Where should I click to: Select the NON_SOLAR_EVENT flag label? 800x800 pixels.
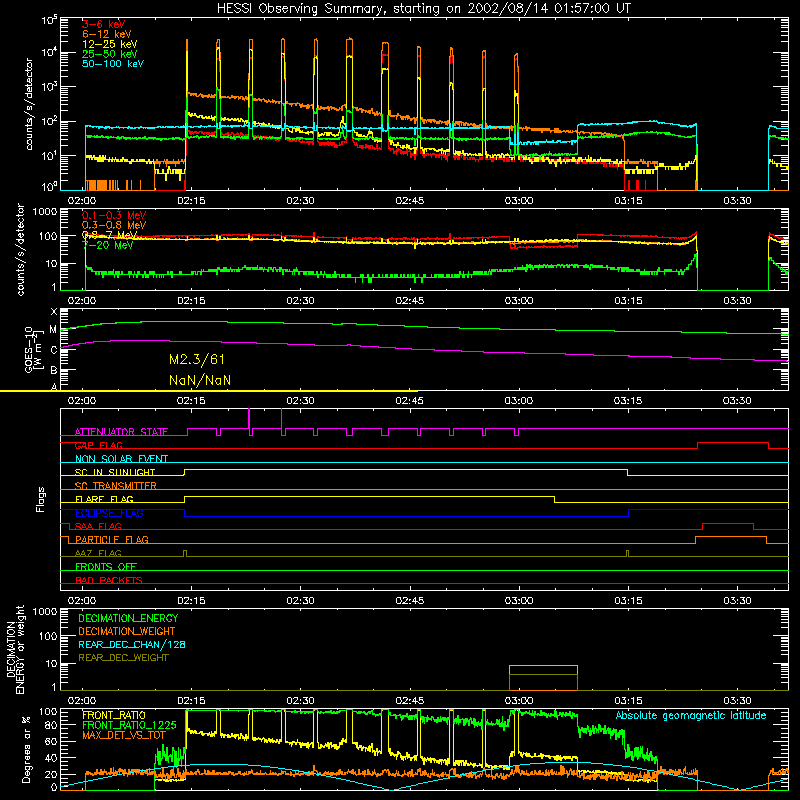pyautogui.click(x=121, y=459)
